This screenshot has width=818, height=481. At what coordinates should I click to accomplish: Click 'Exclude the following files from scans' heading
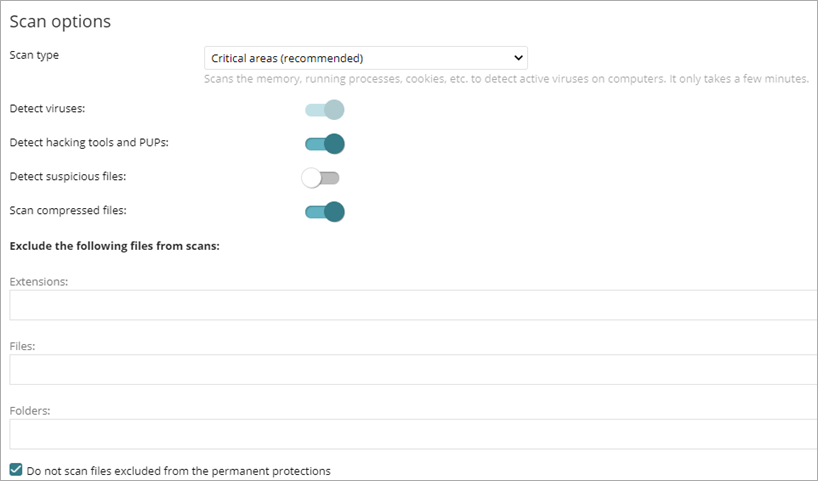point(114,245)
